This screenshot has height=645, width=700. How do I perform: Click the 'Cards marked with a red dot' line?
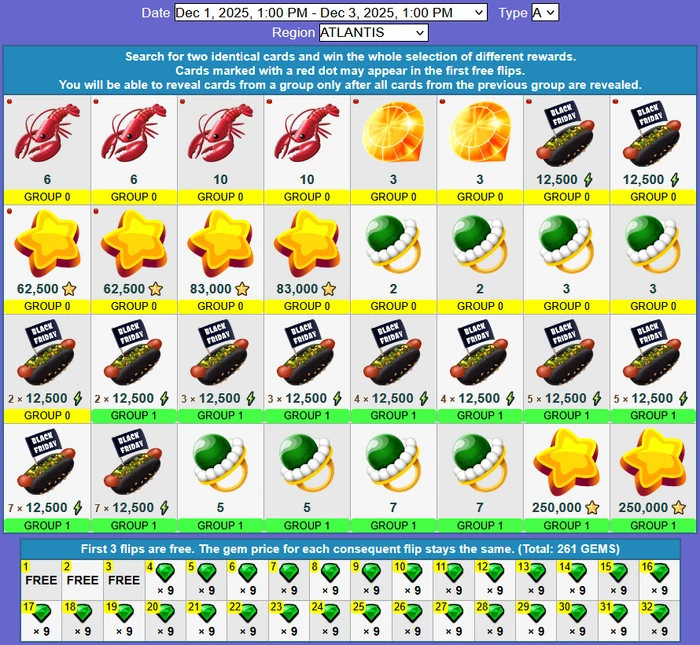(x=350, y=71)
